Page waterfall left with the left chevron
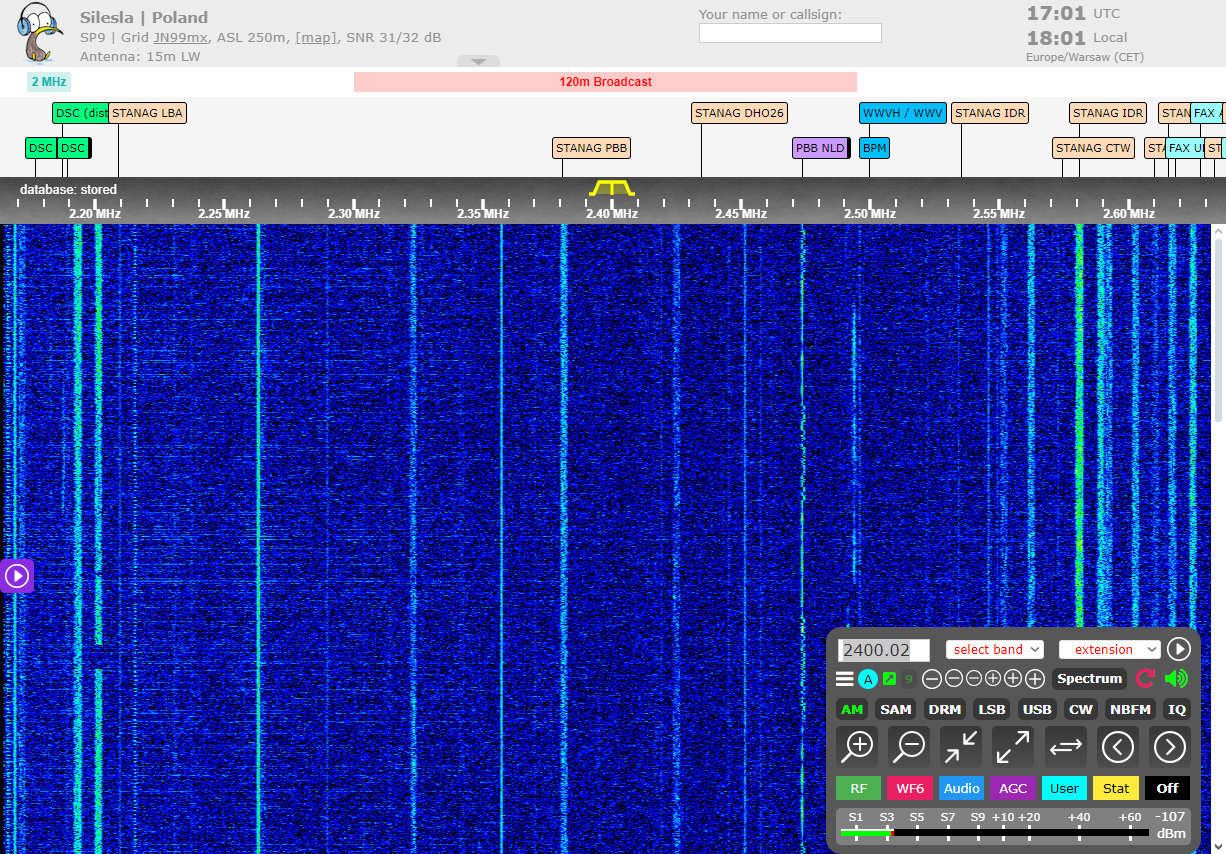Image resolution: width=1226 pixels, height=854 pixels. [x=1118, y=746]
